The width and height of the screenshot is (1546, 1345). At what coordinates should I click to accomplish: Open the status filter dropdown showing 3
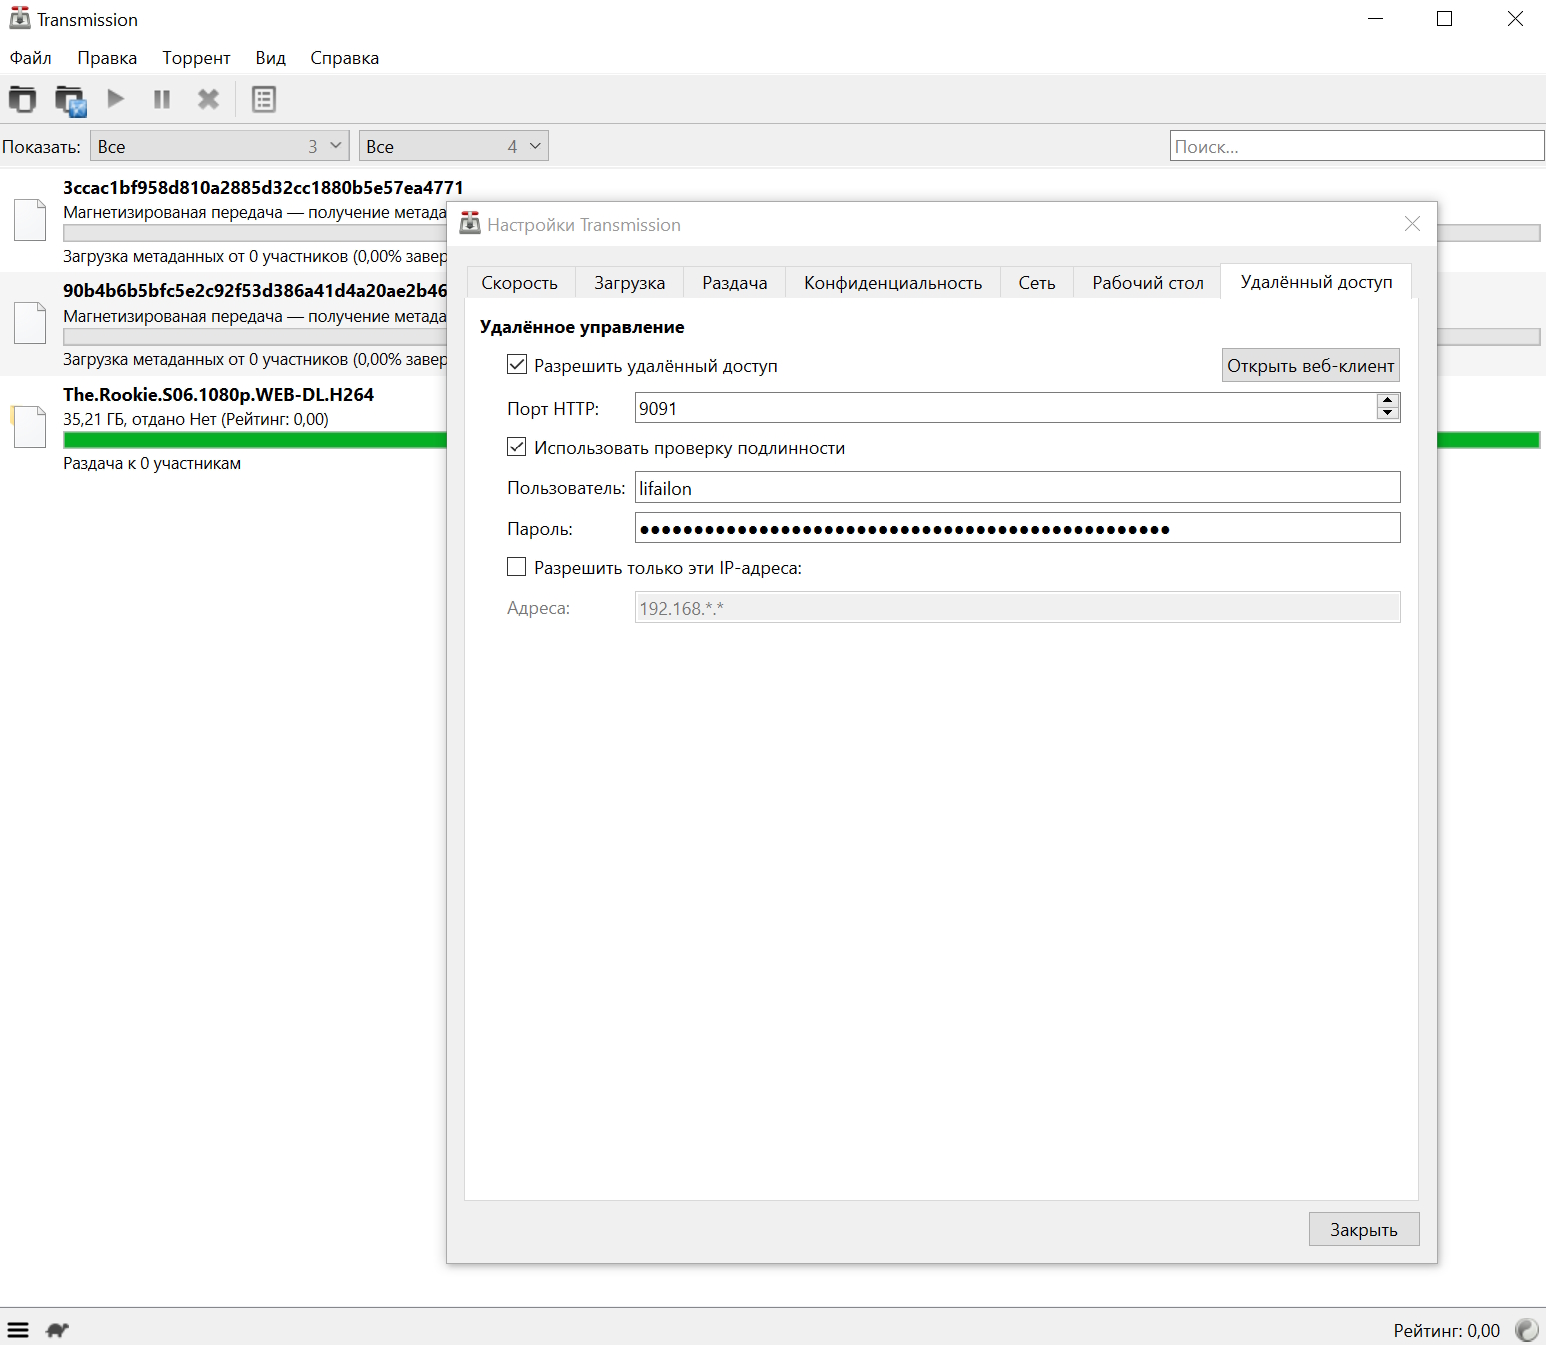coord(219,146)
